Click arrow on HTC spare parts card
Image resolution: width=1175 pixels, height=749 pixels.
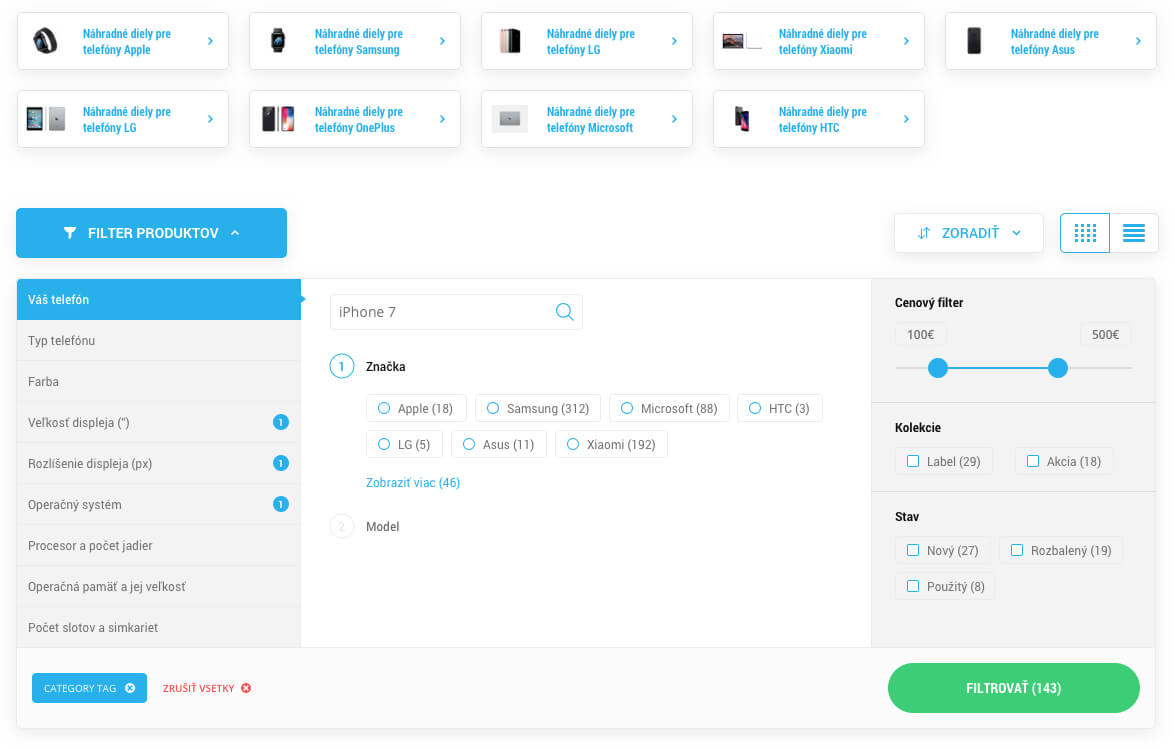[906, 119]
